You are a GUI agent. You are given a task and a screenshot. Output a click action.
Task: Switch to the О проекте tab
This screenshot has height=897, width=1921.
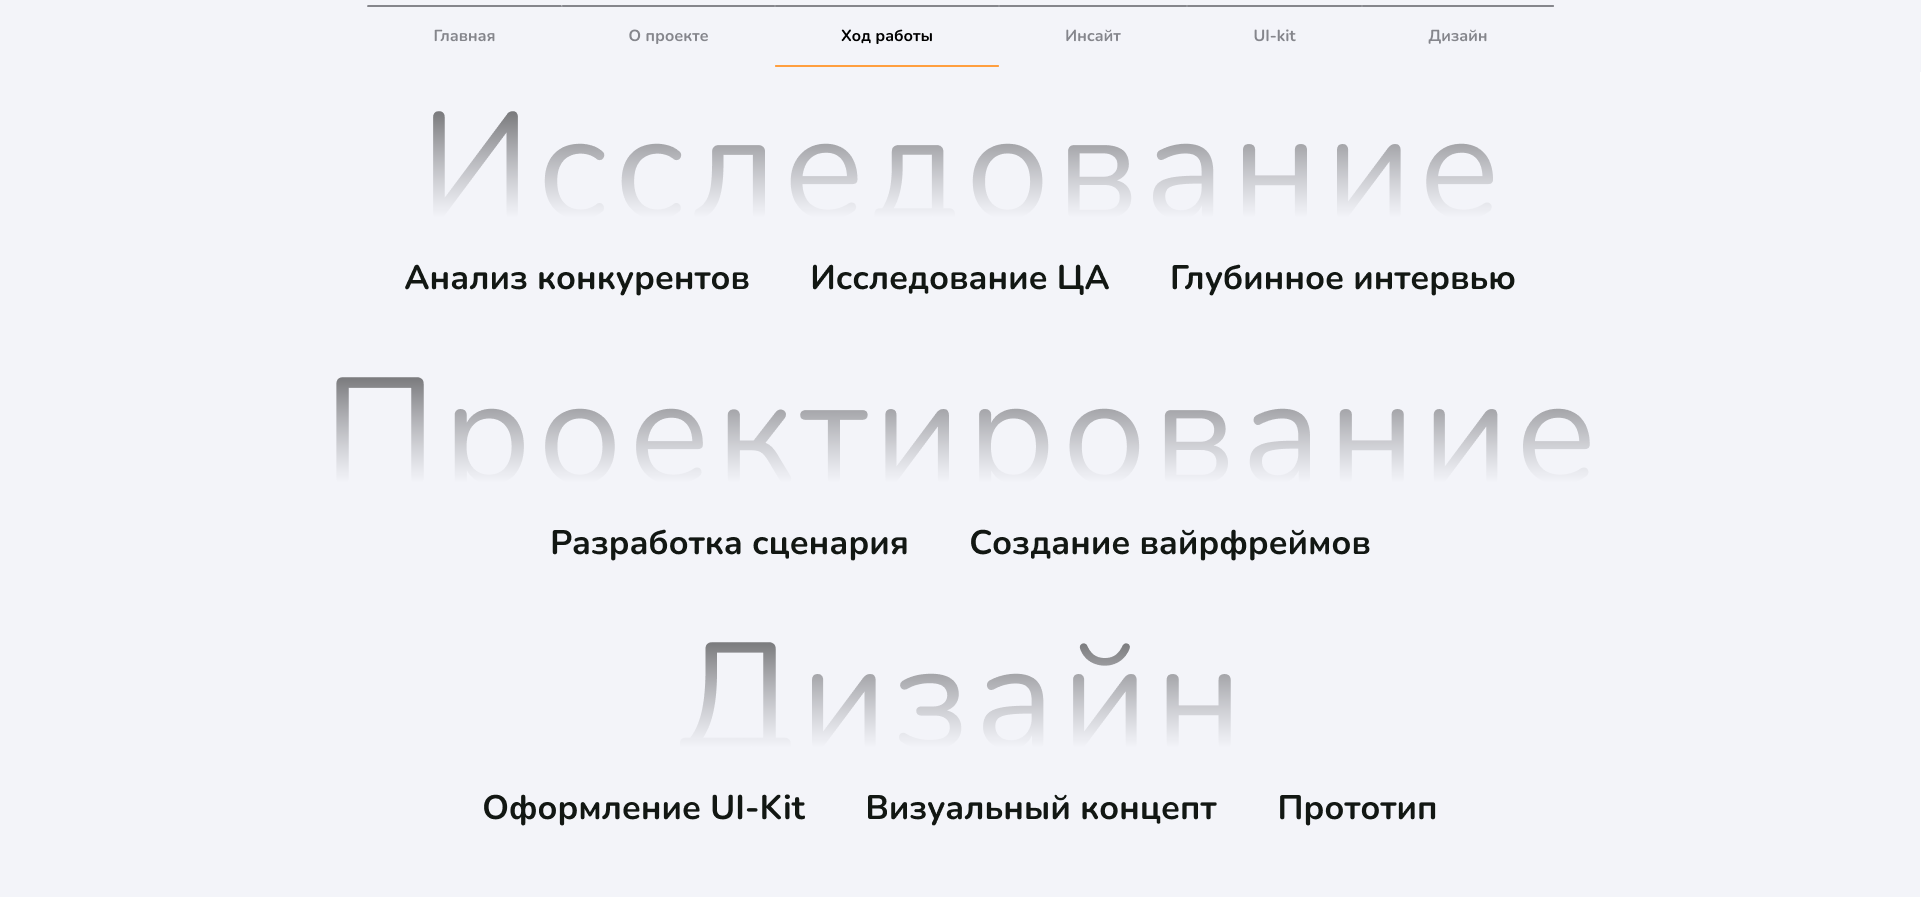coord(668,36)
